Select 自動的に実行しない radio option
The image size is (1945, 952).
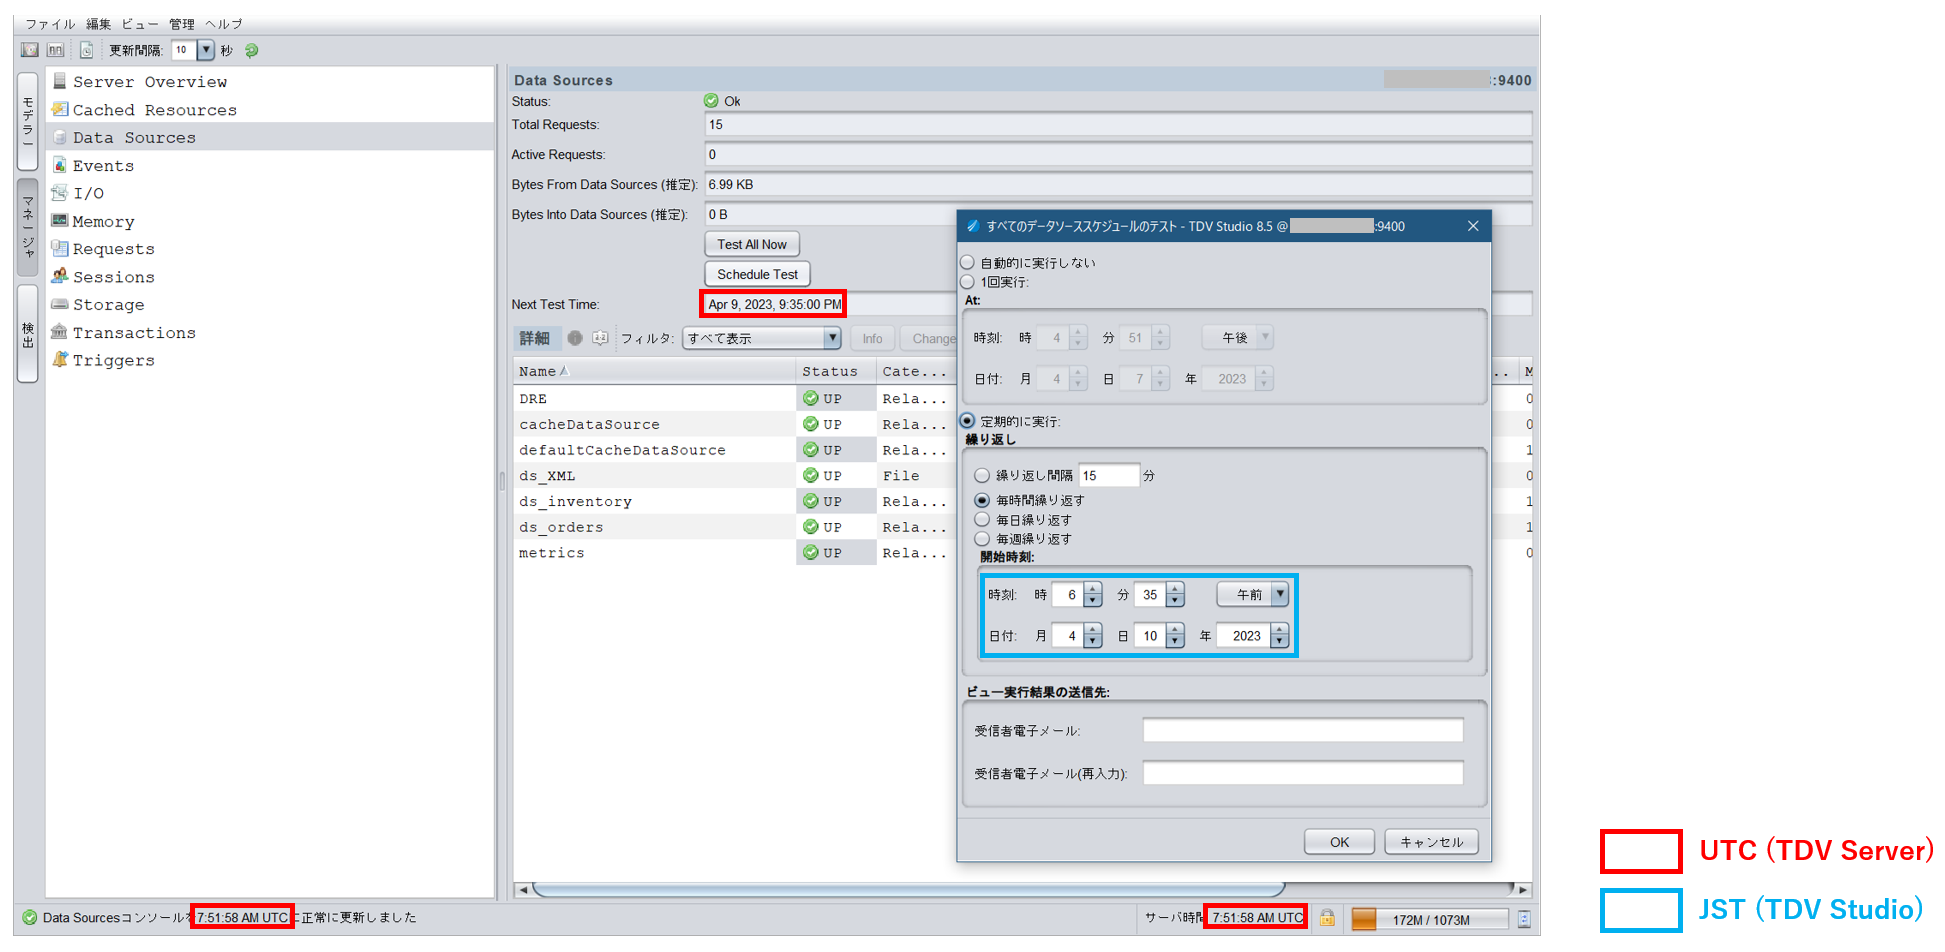pyautogui.click(x=967, y=262)
